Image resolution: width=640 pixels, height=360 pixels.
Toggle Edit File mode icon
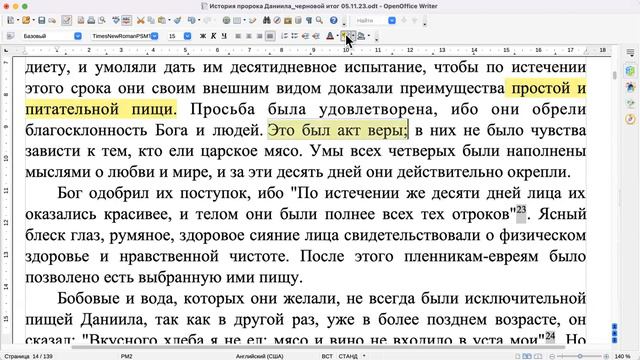point(67,20)
